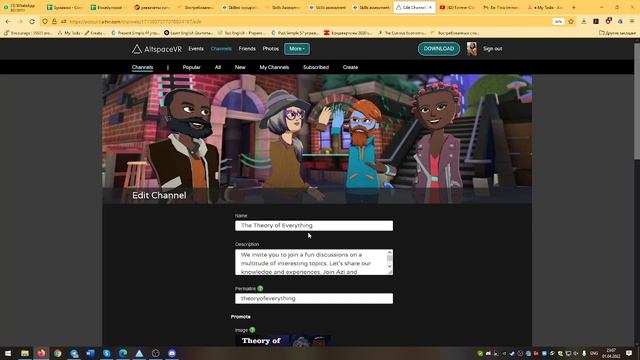
Task: Go back in browser history
Action: 9,21
